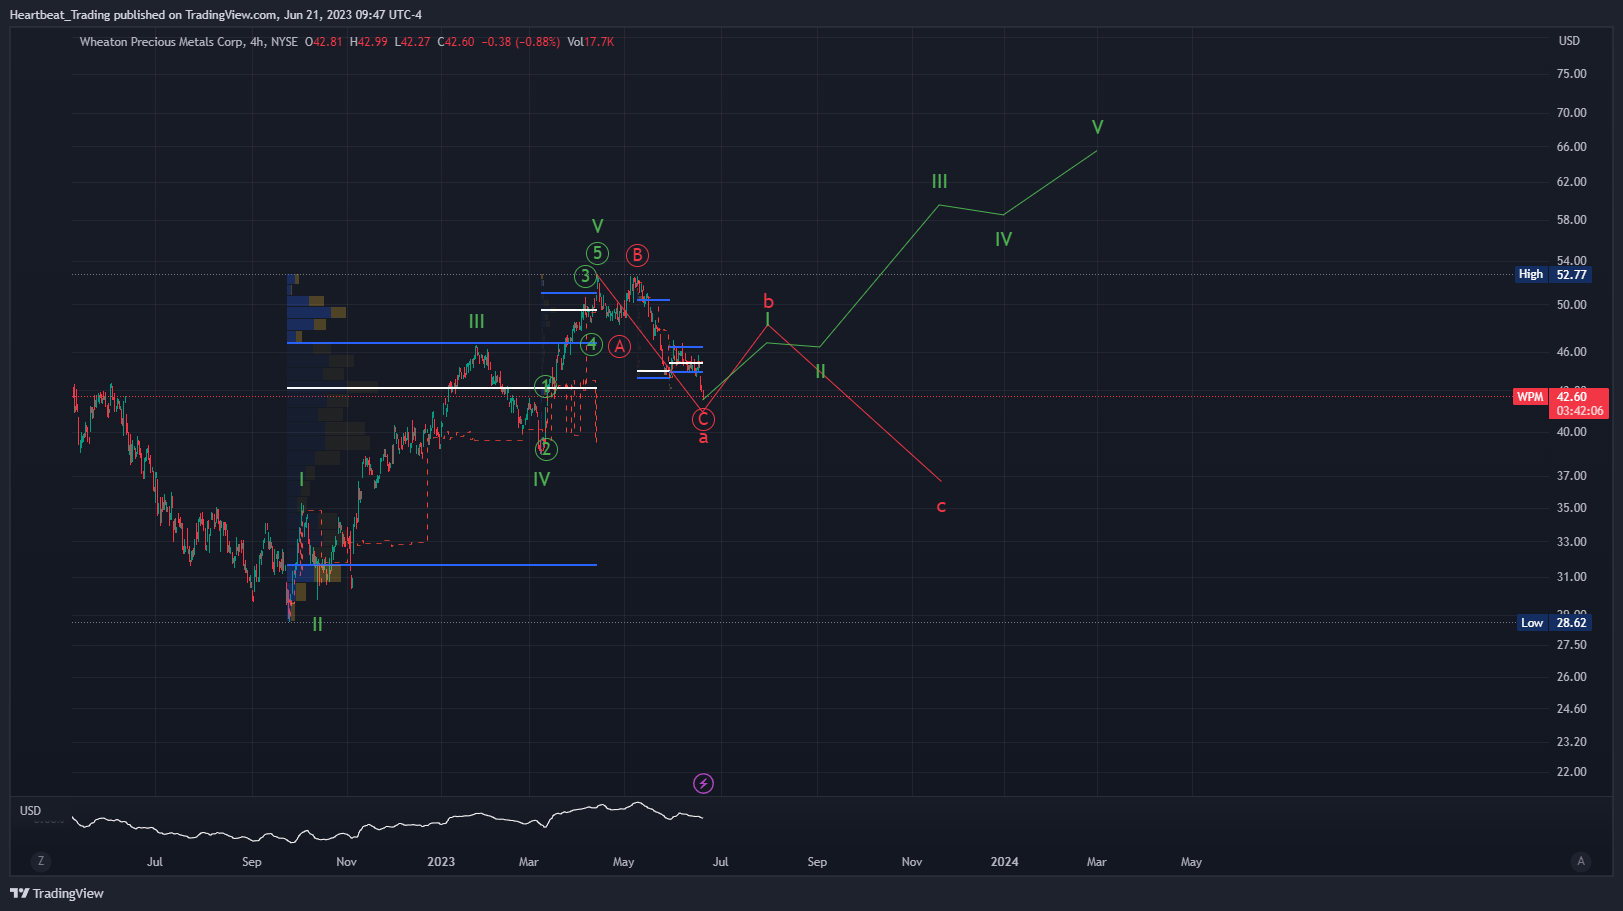The width and height of the screenshot is (1623, 911).
Task: Click the 24.60 price axis label
Action: pyautogui.click(x=1571, y=709)
